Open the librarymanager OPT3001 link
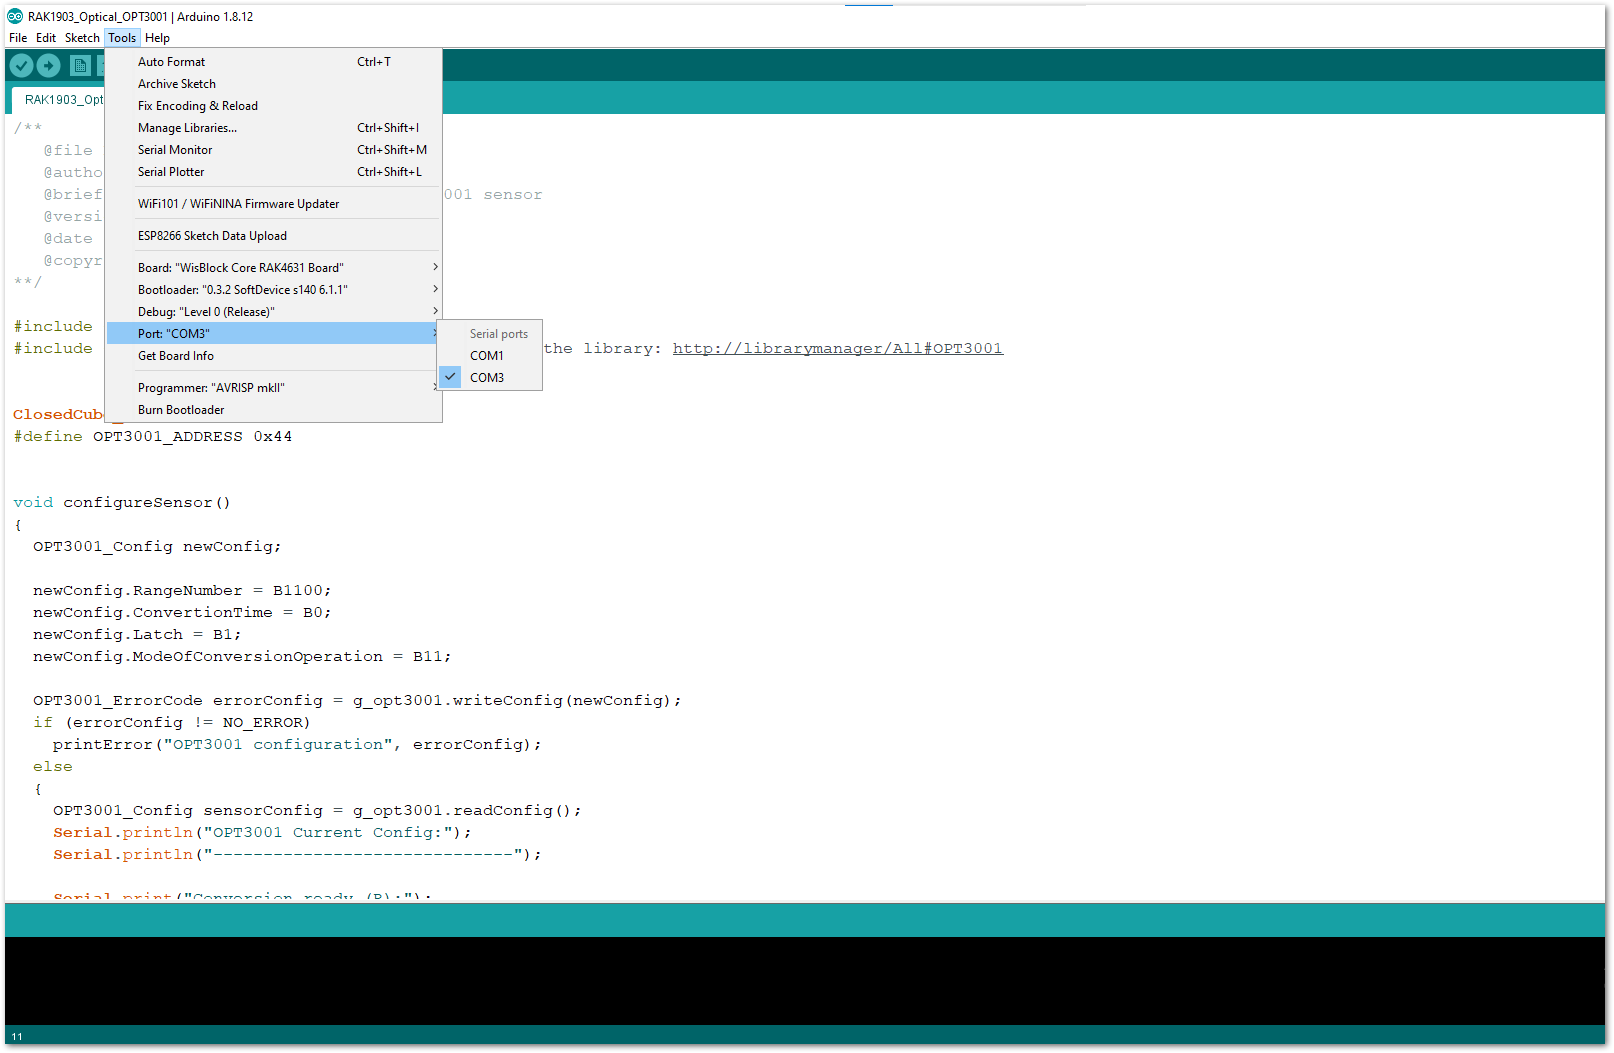The width and height of the screenshot is (1614, 1053). tap(837, 349)
